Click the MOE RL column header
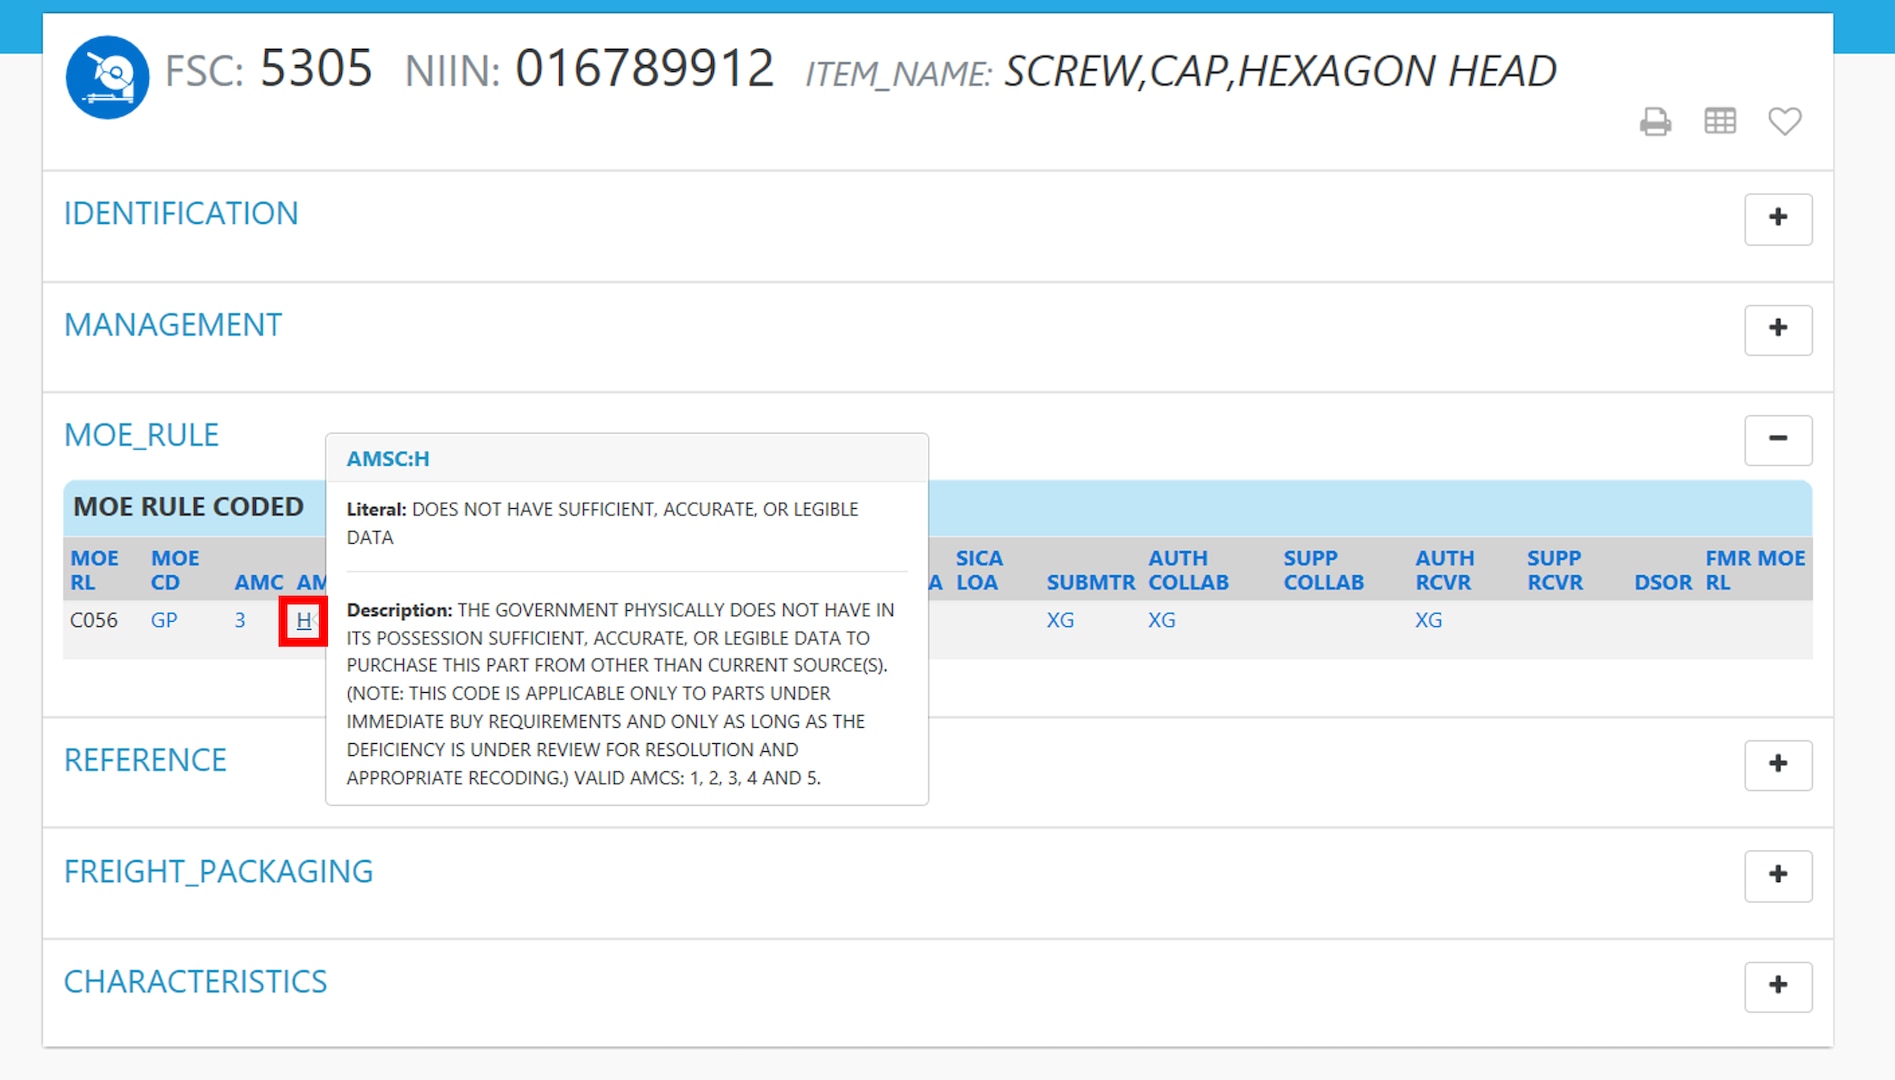1895x1080 pixels. coord(94,570)
